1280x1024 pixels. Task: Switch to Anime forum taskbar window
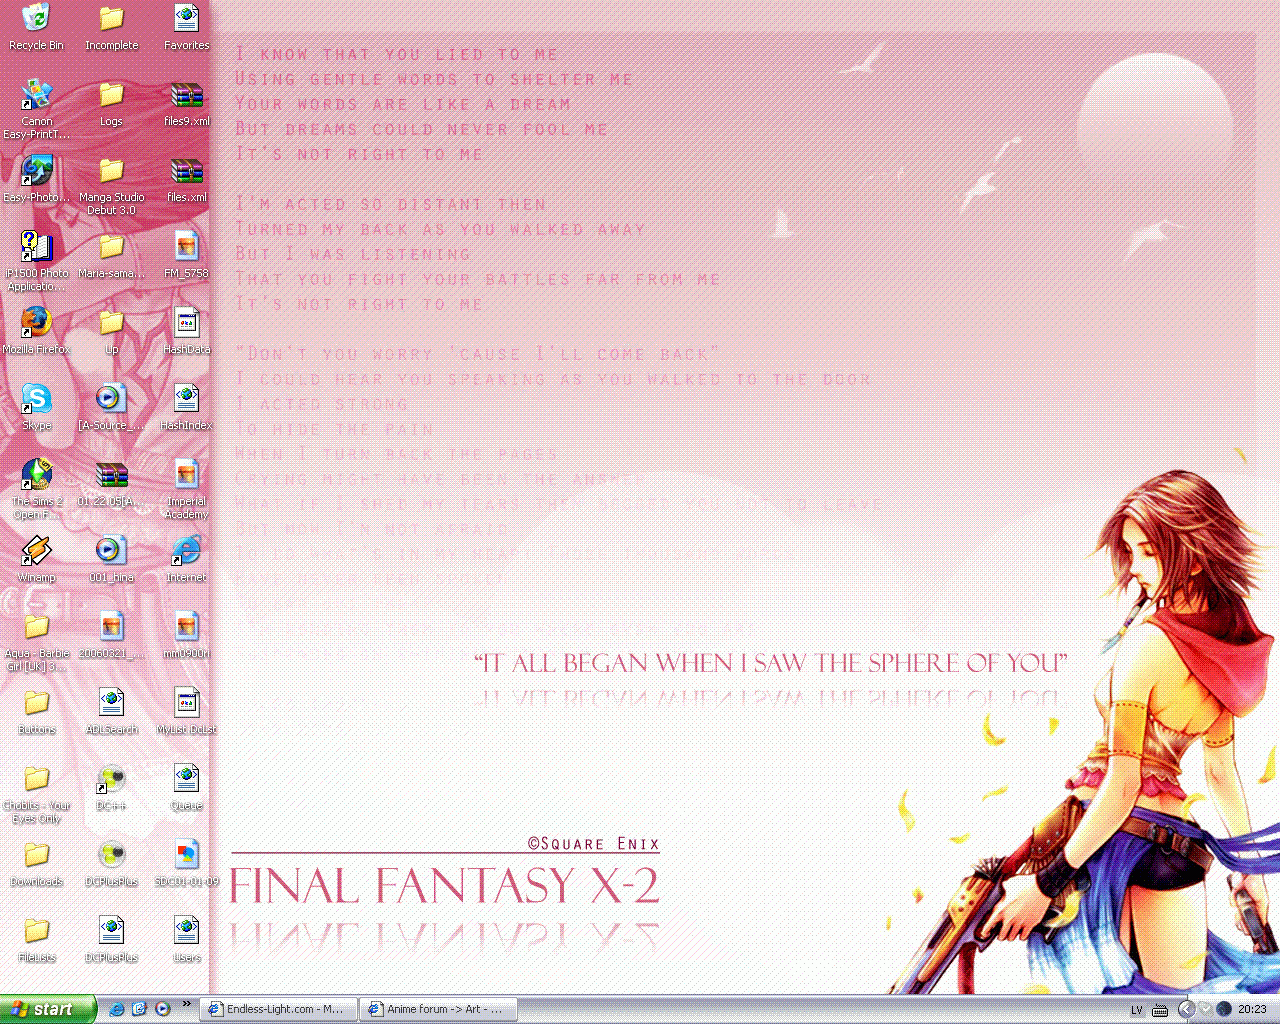coord(438,1009)
